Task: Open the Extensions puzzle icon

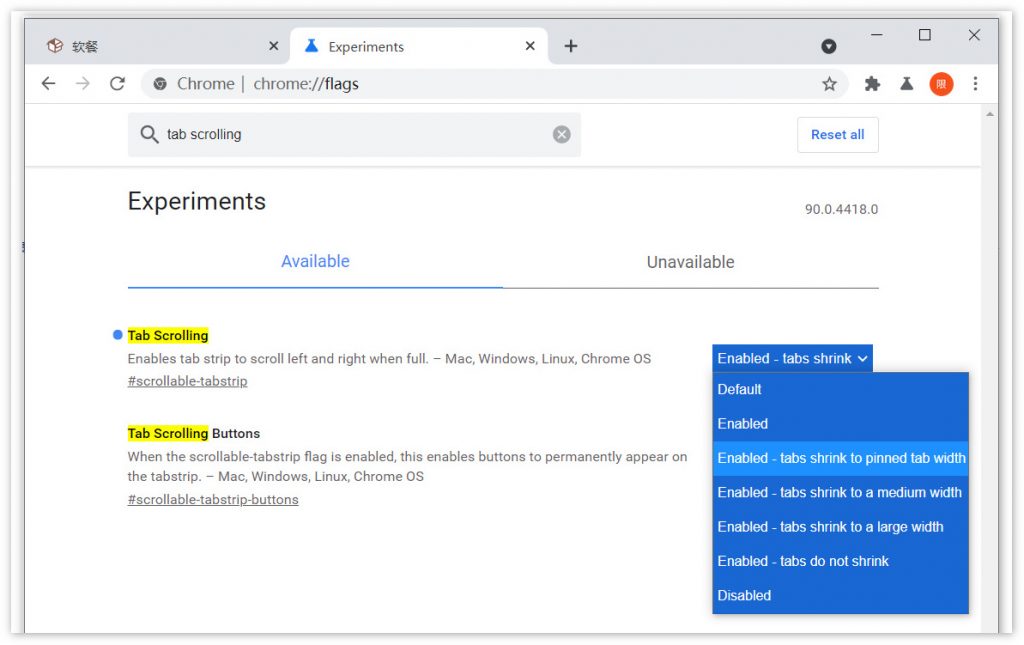Action: click(872, 84)
